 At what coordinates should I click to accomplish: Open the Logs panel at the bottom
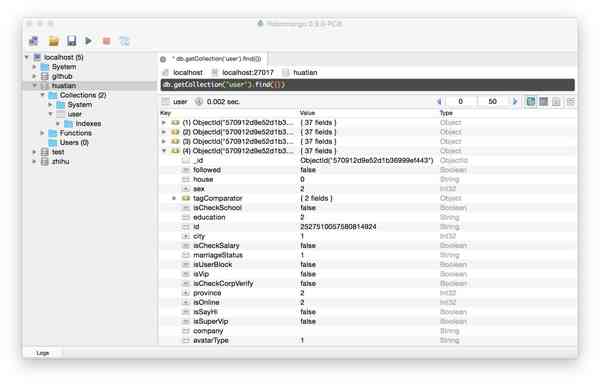(43, 353)
